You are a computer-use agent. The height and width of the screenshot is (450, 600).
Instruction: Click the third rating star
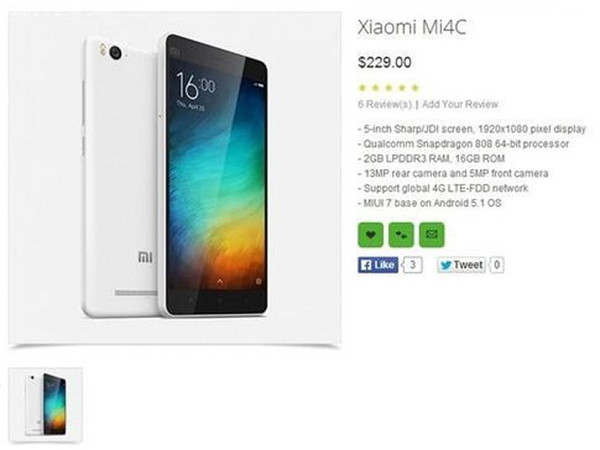[x=389, y=88]
